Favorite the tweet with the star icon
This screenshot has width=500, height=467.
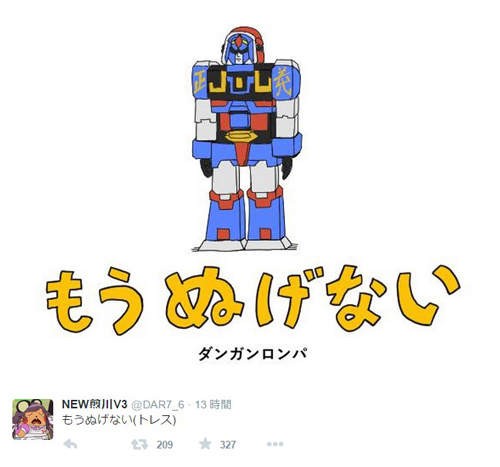point(205,444)
